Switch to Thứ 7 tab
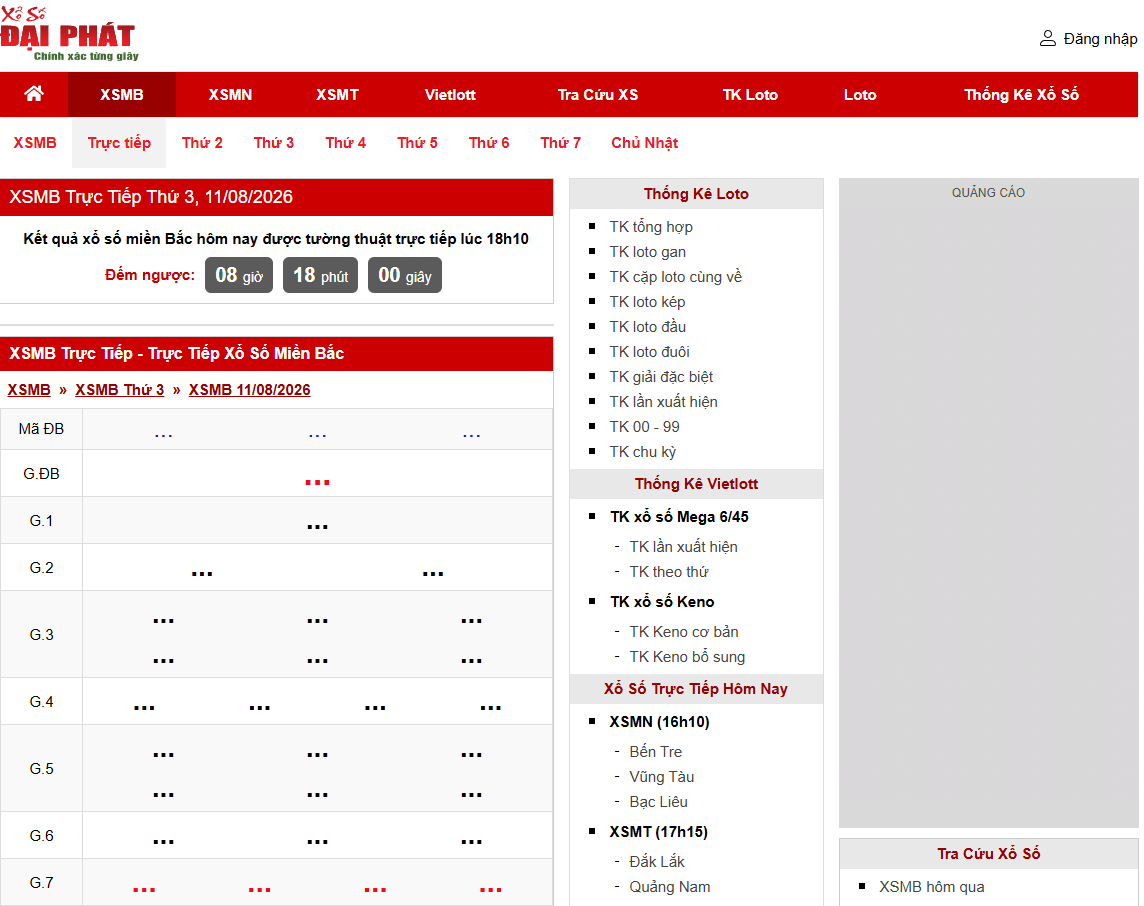Image resolution: width=1144 pixels, height=906 pixels. pos(560,143)
